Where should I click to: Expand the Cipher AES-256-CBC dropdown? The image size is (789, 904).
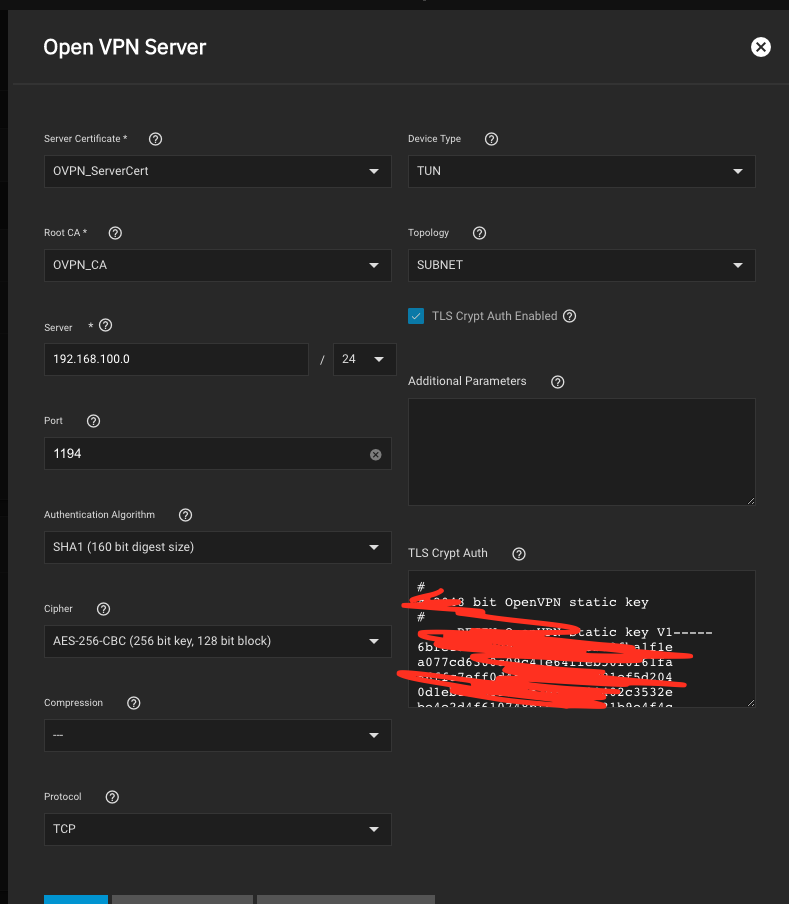(x=218, y=641)
